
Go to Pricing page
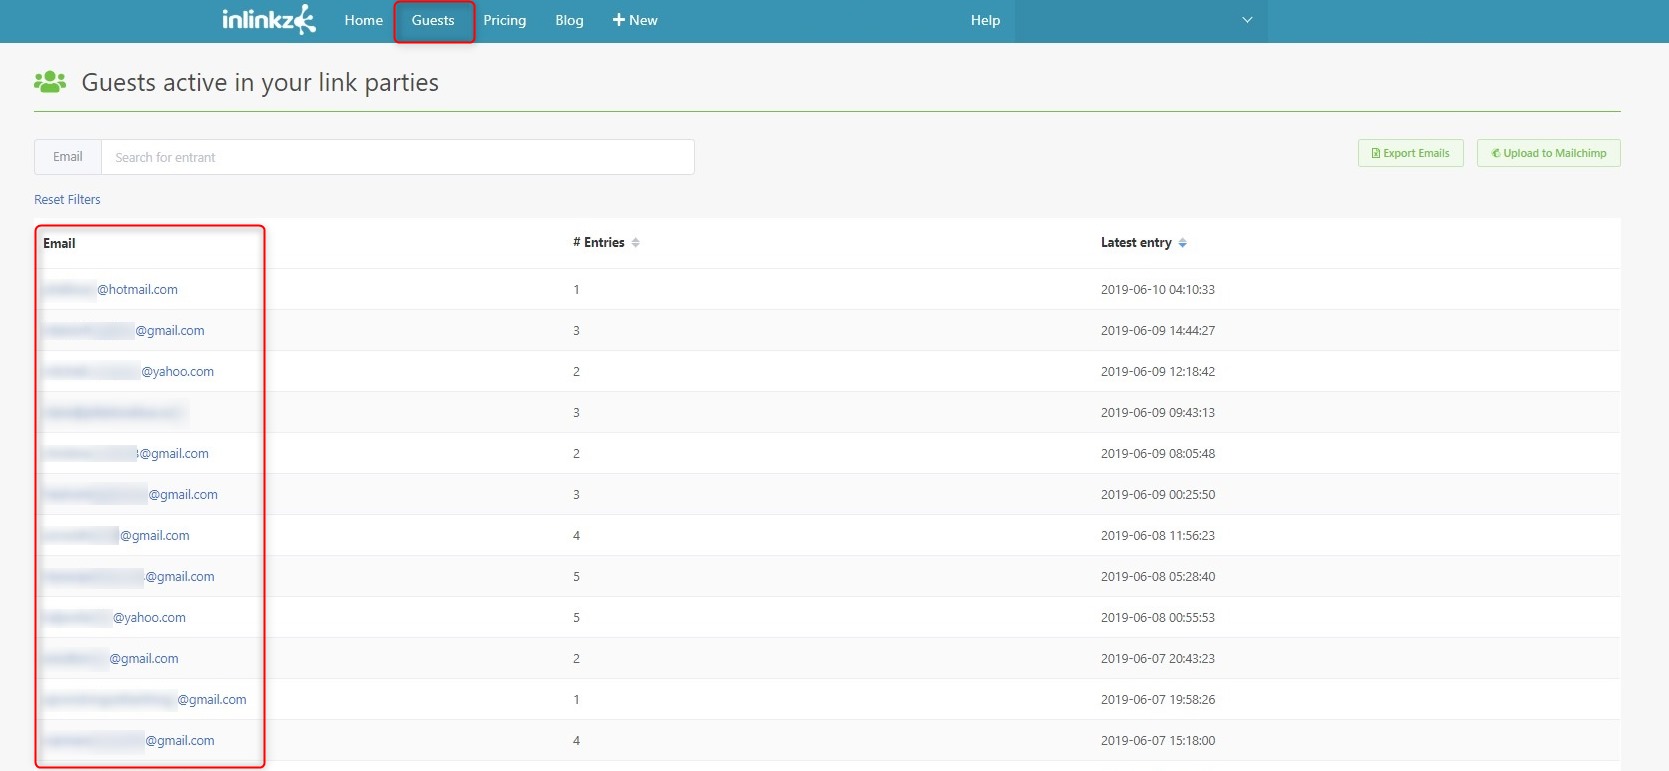point(505,20)
